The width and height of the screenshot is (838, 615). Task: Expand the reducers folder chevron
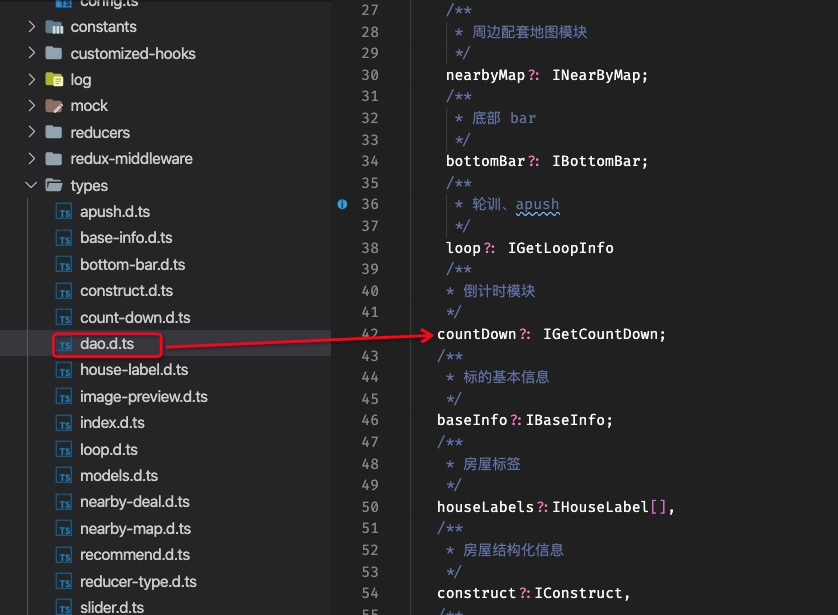32,131
